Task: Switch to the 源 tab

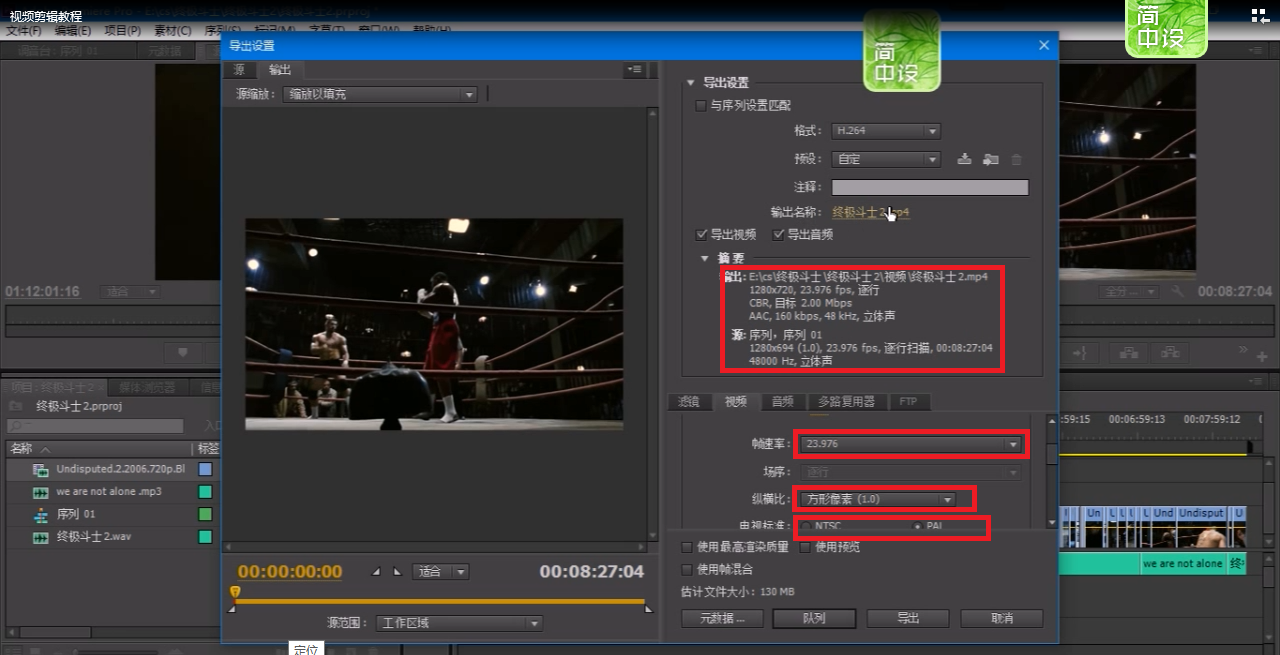Action: click(x=239, y=70)
